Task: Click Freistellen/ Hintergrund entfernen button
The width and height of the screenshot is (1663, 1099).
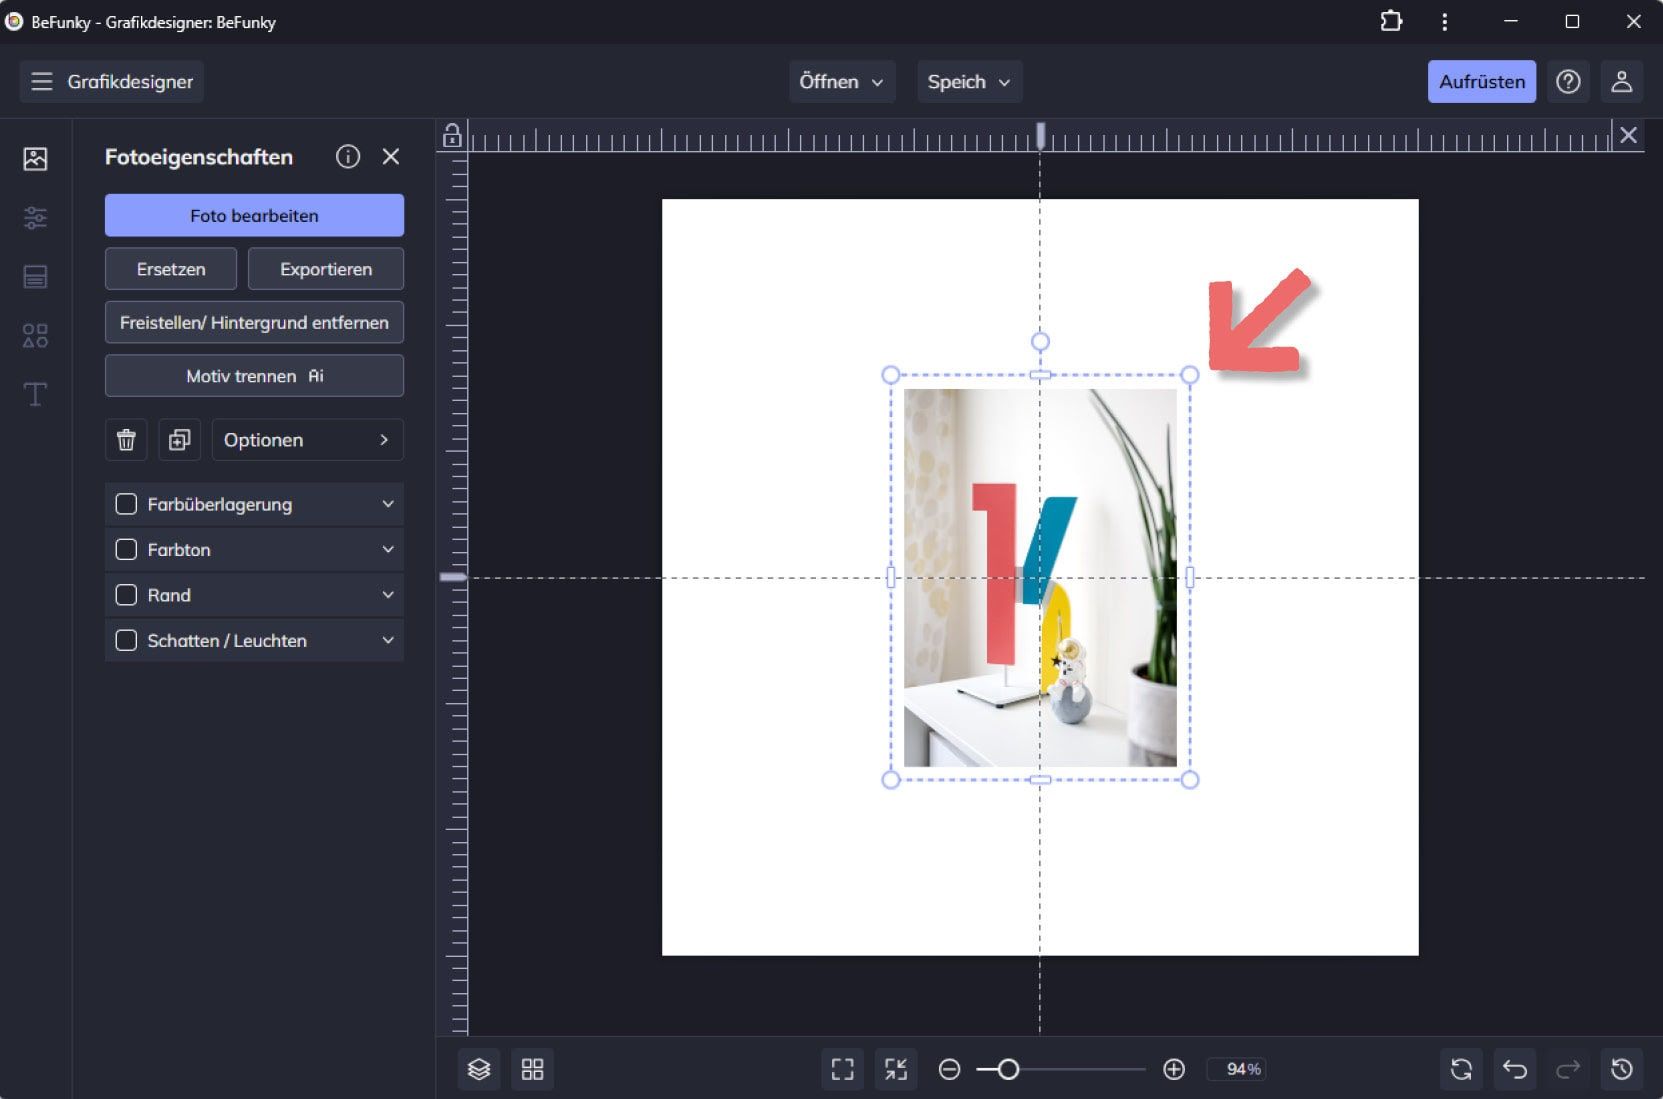Action: 254,322
